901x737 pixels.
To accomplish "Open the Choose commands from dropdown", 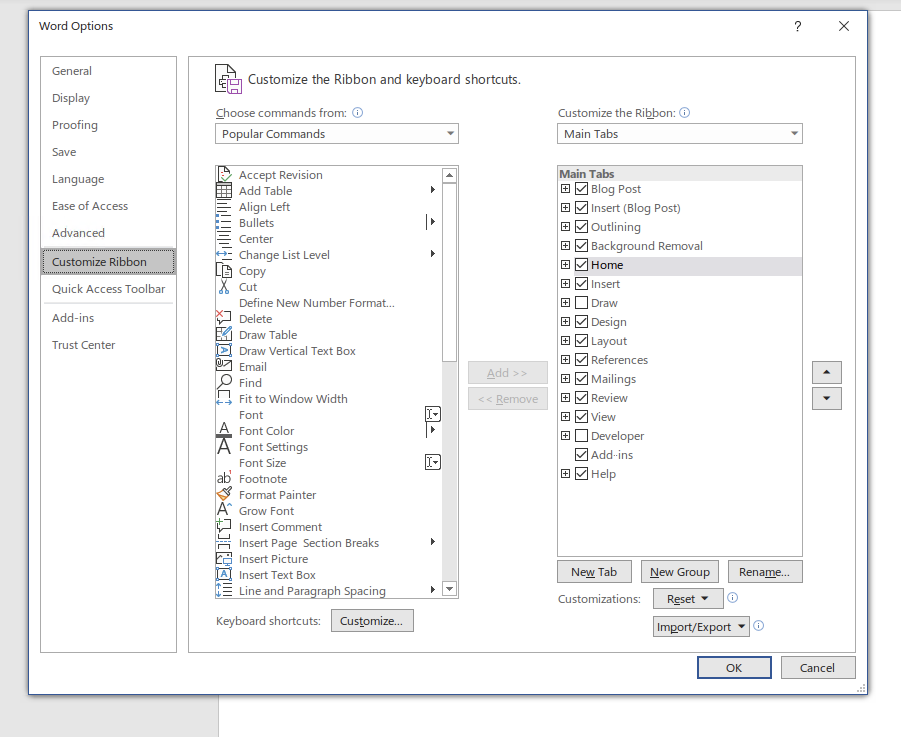I will (x=337, y=134).
